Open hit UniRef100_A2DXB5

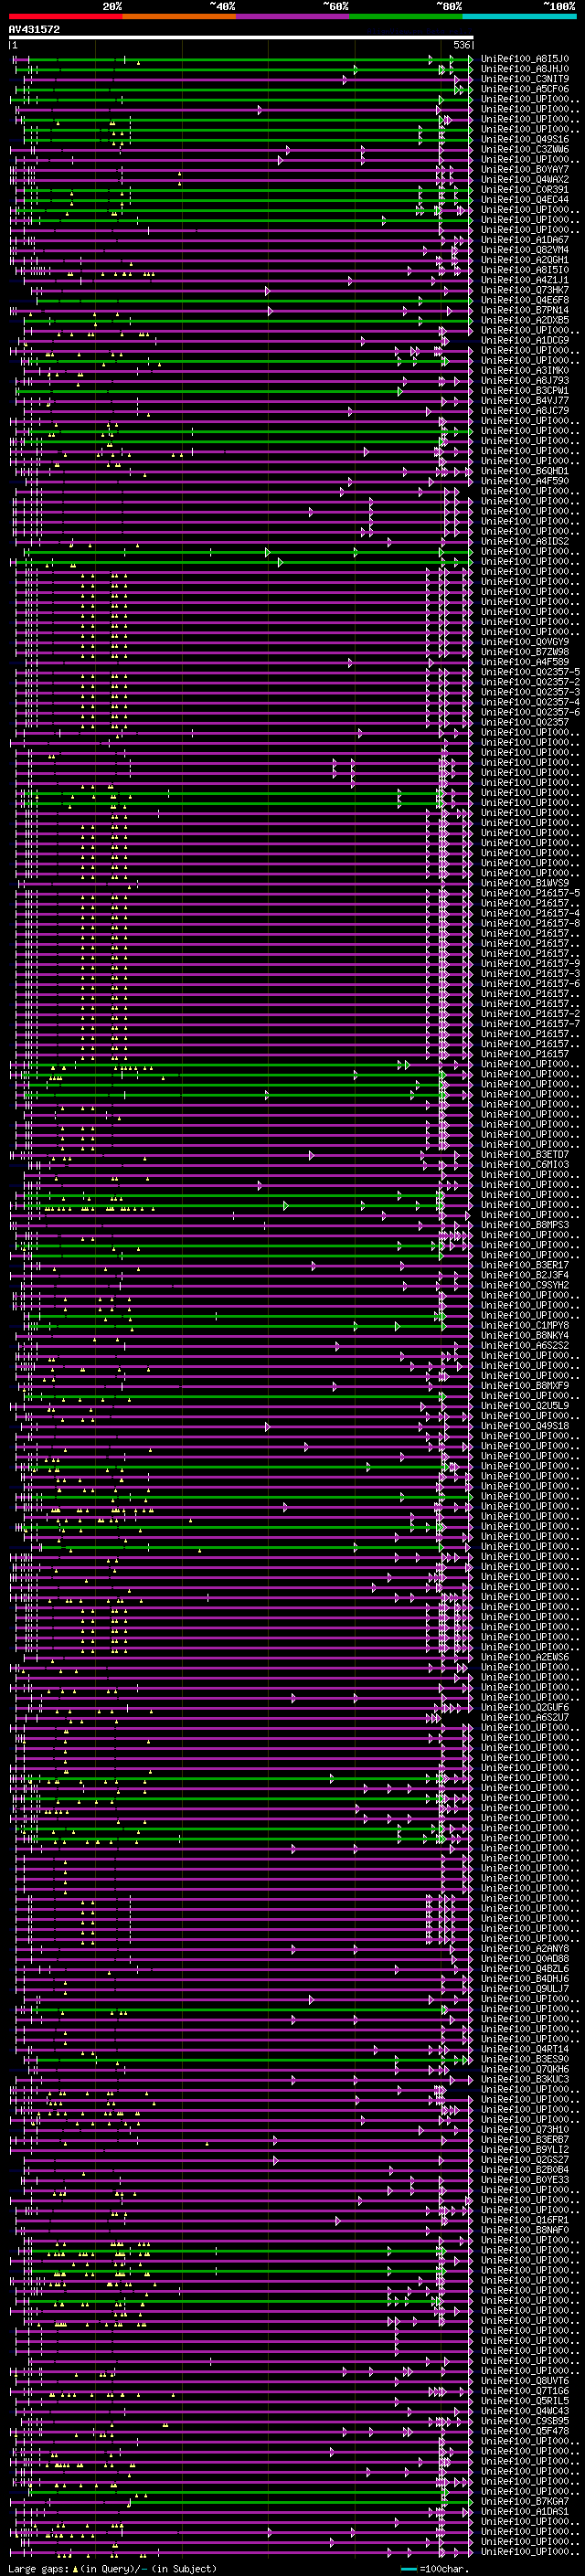(x=524, y=320)
